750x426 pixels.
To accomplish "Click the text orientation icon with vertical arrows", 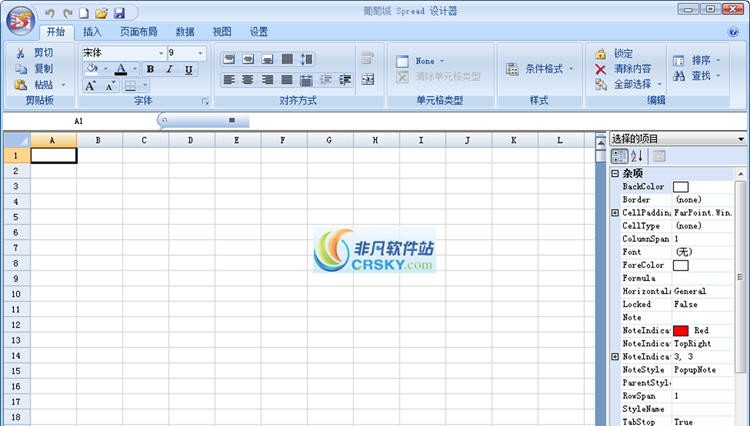I will click(x=307, y=59).
